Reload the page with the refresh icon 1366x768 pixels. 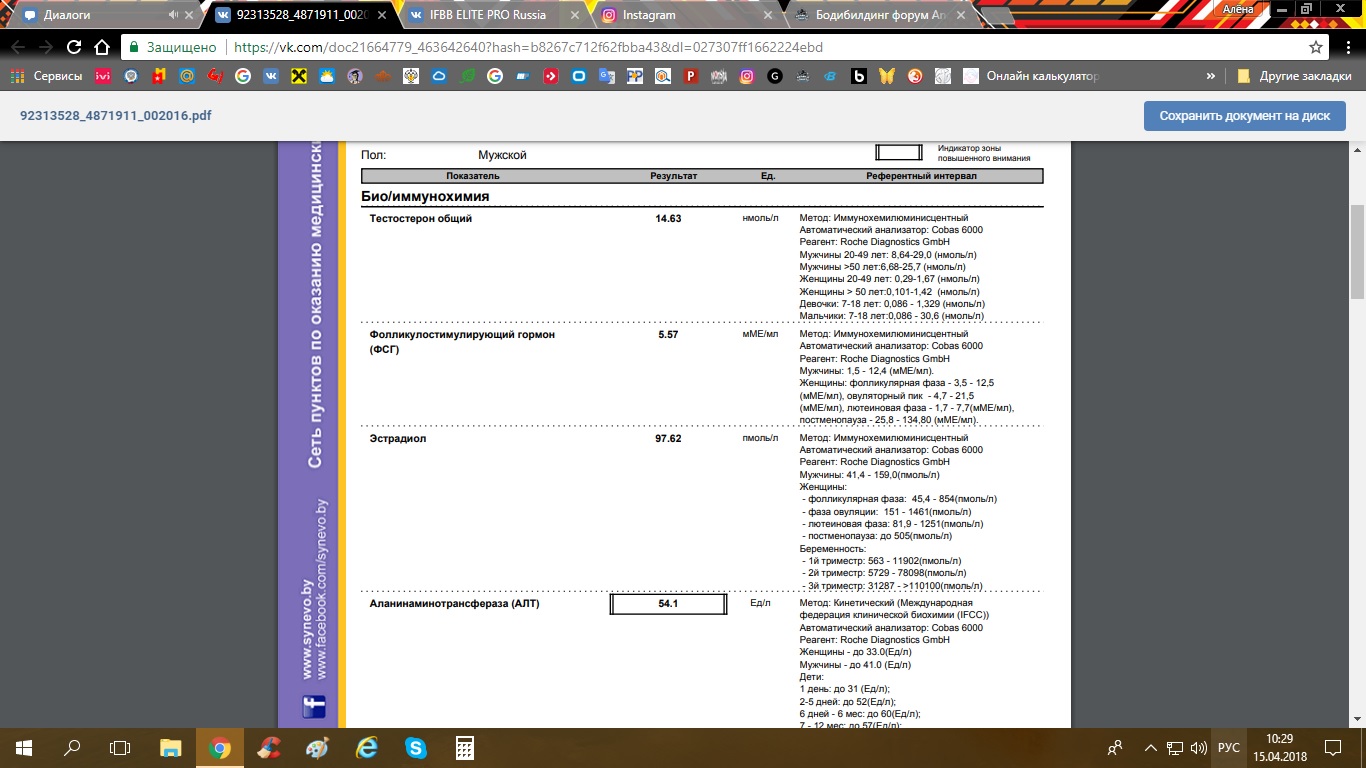click(x=73, y=47)
